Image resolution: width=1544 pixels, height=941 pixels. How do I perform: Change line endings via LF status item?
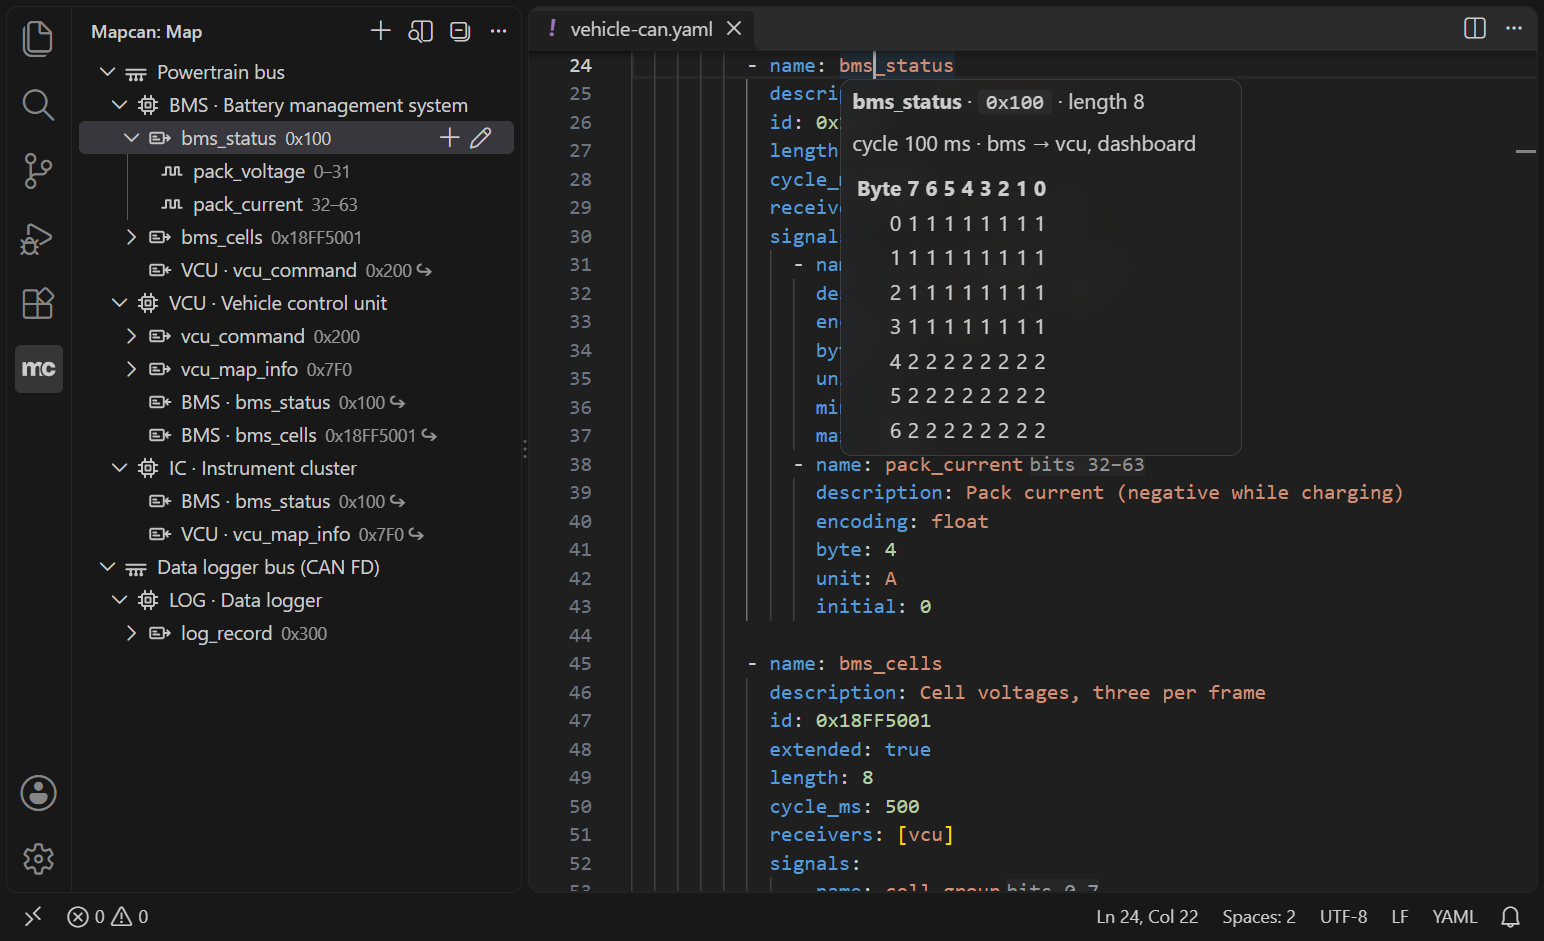[x=1400, y=916]
